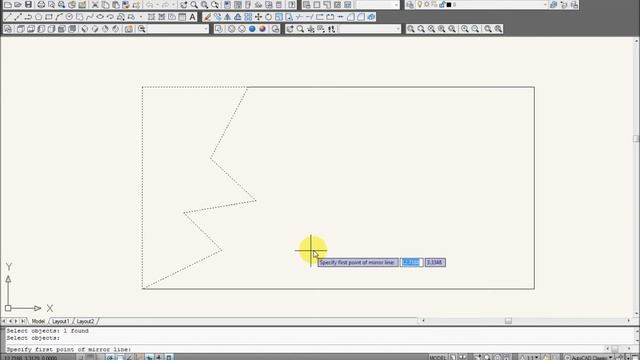Click the Open file icon
The height and width of the screenshot is (360, 640).
coord(18,5)
